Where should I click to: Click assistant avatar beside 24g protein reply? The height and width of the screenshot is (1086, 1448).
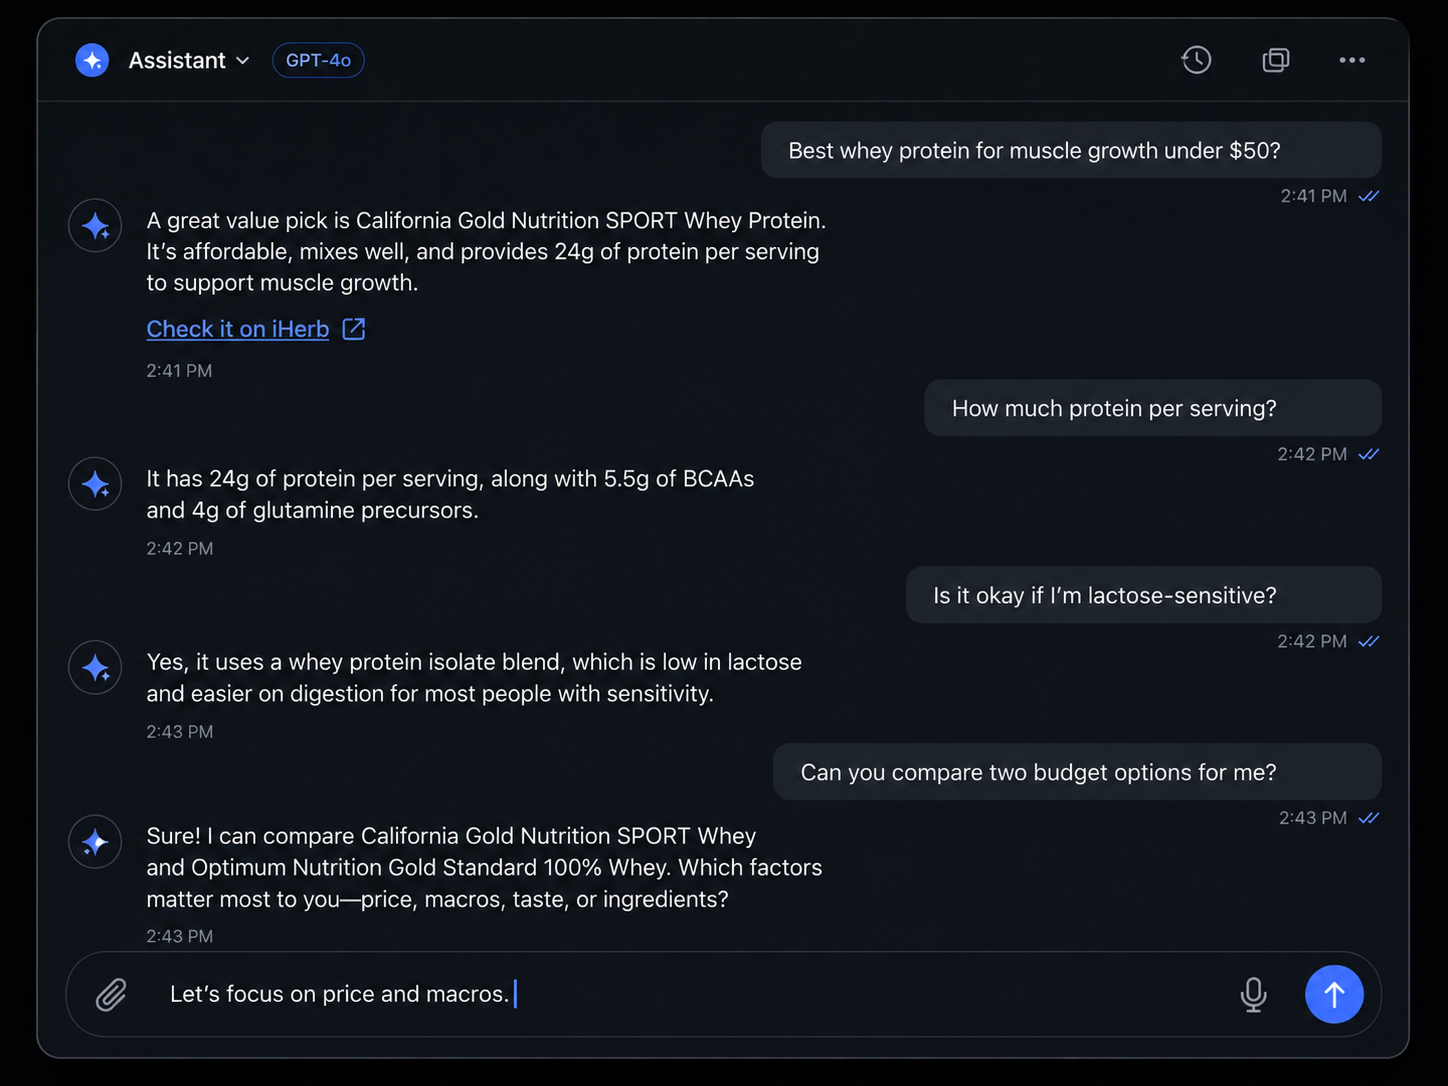(95, 484)
